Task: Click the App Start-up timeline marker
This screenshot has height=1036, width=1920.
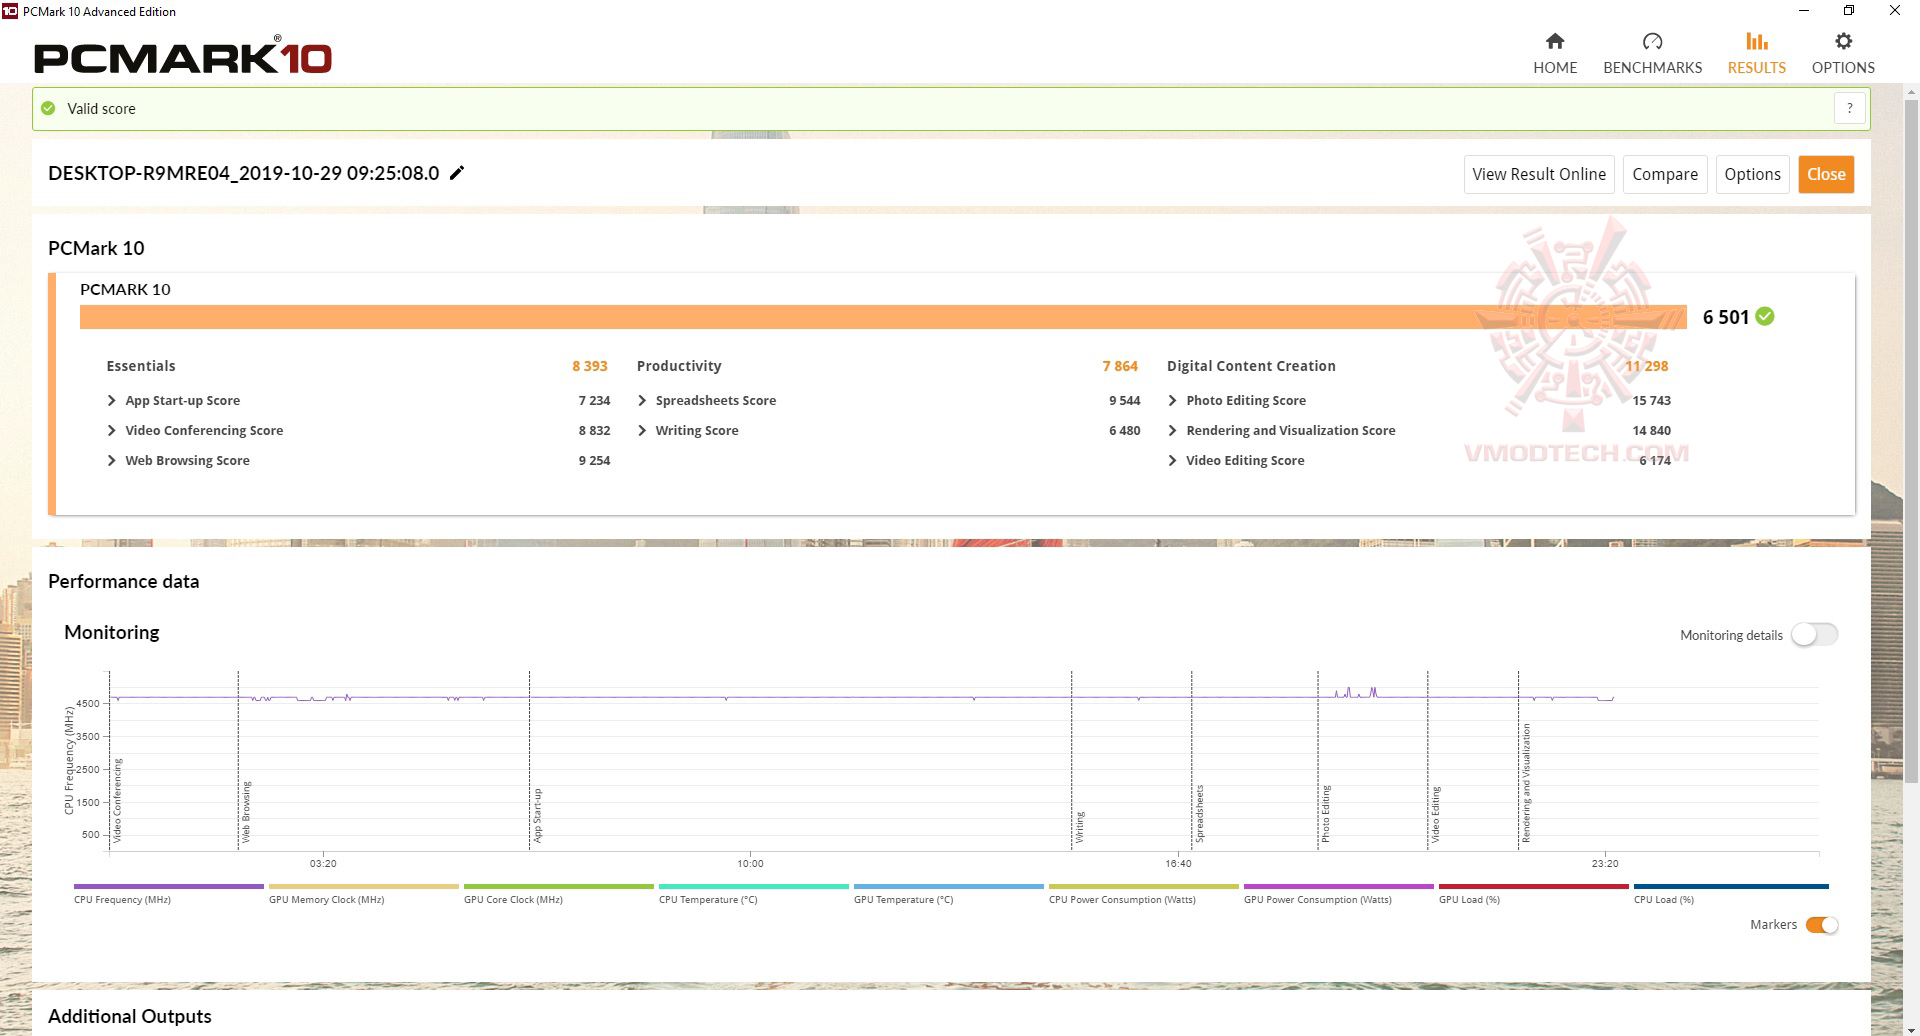Action: tap(537, 815)
